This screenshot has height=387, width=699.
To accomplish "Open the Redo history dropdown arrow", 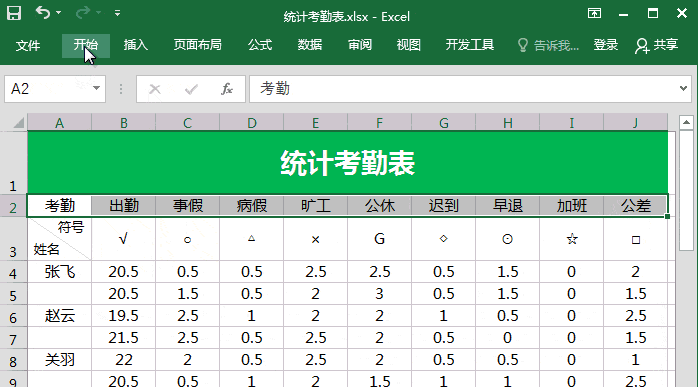I will click(x=99, y=13).
